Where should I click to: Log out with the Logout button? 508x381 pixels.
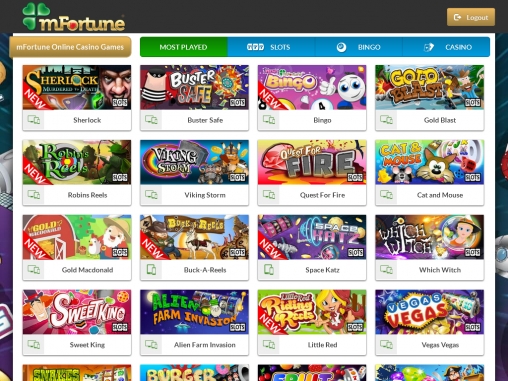[x=471, y=17]
